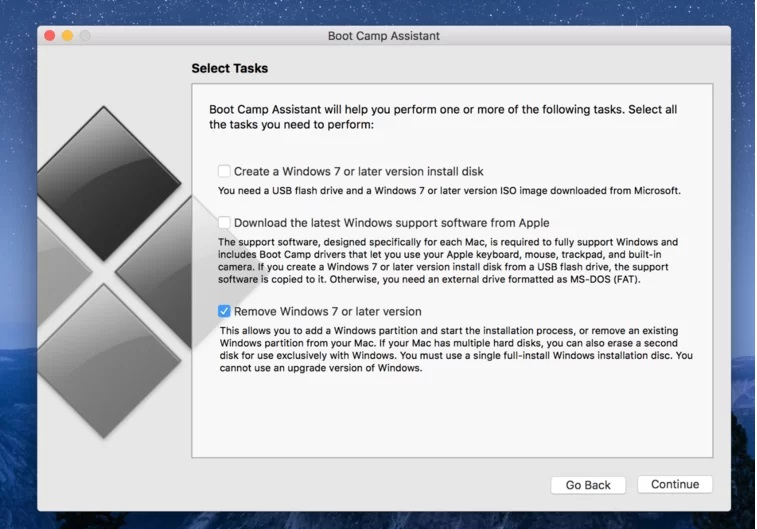Screen dimensions: 757x529
Task: Close the Boot Camp Assistant window
Action: click(50, 36)
